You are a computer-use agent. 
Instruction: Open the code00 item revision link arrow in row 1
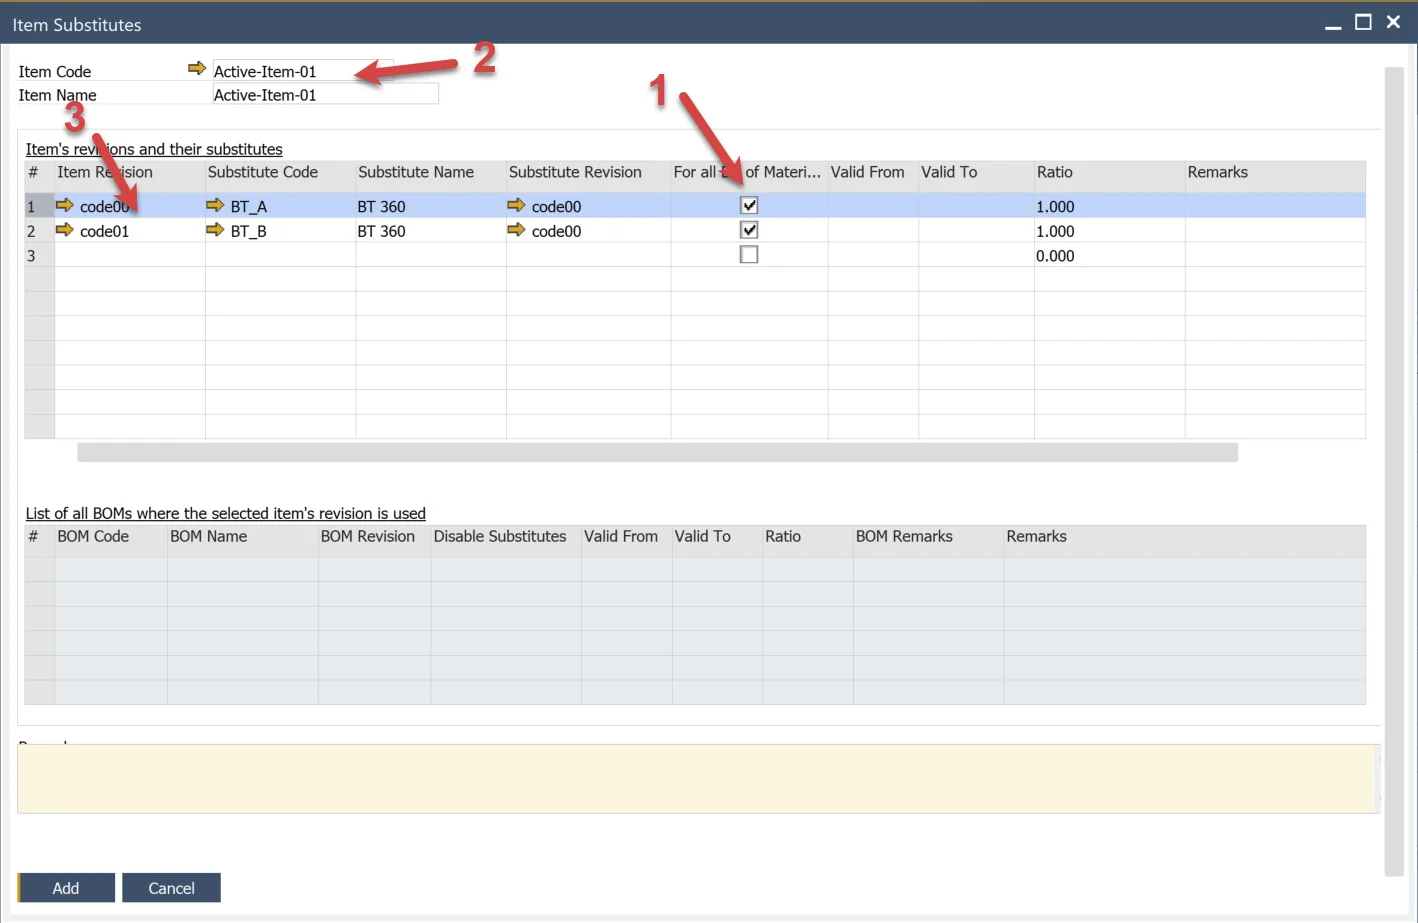65,205
